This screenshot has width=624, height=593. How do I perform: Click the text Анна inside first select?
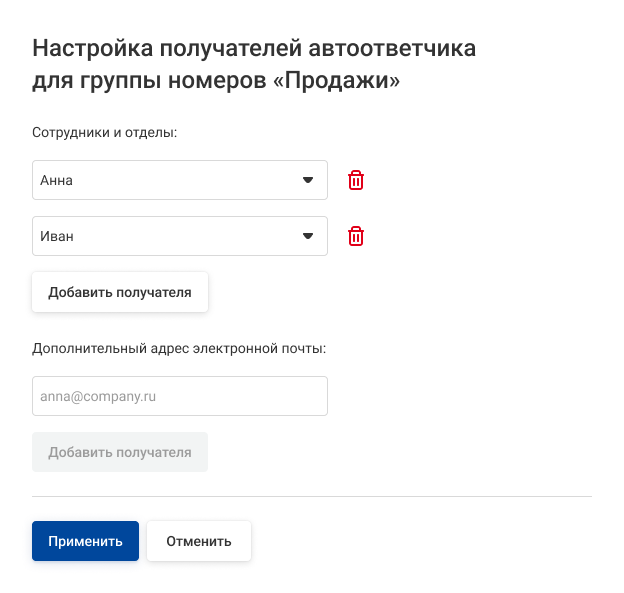pyautogui.click(x=56, y=181)
